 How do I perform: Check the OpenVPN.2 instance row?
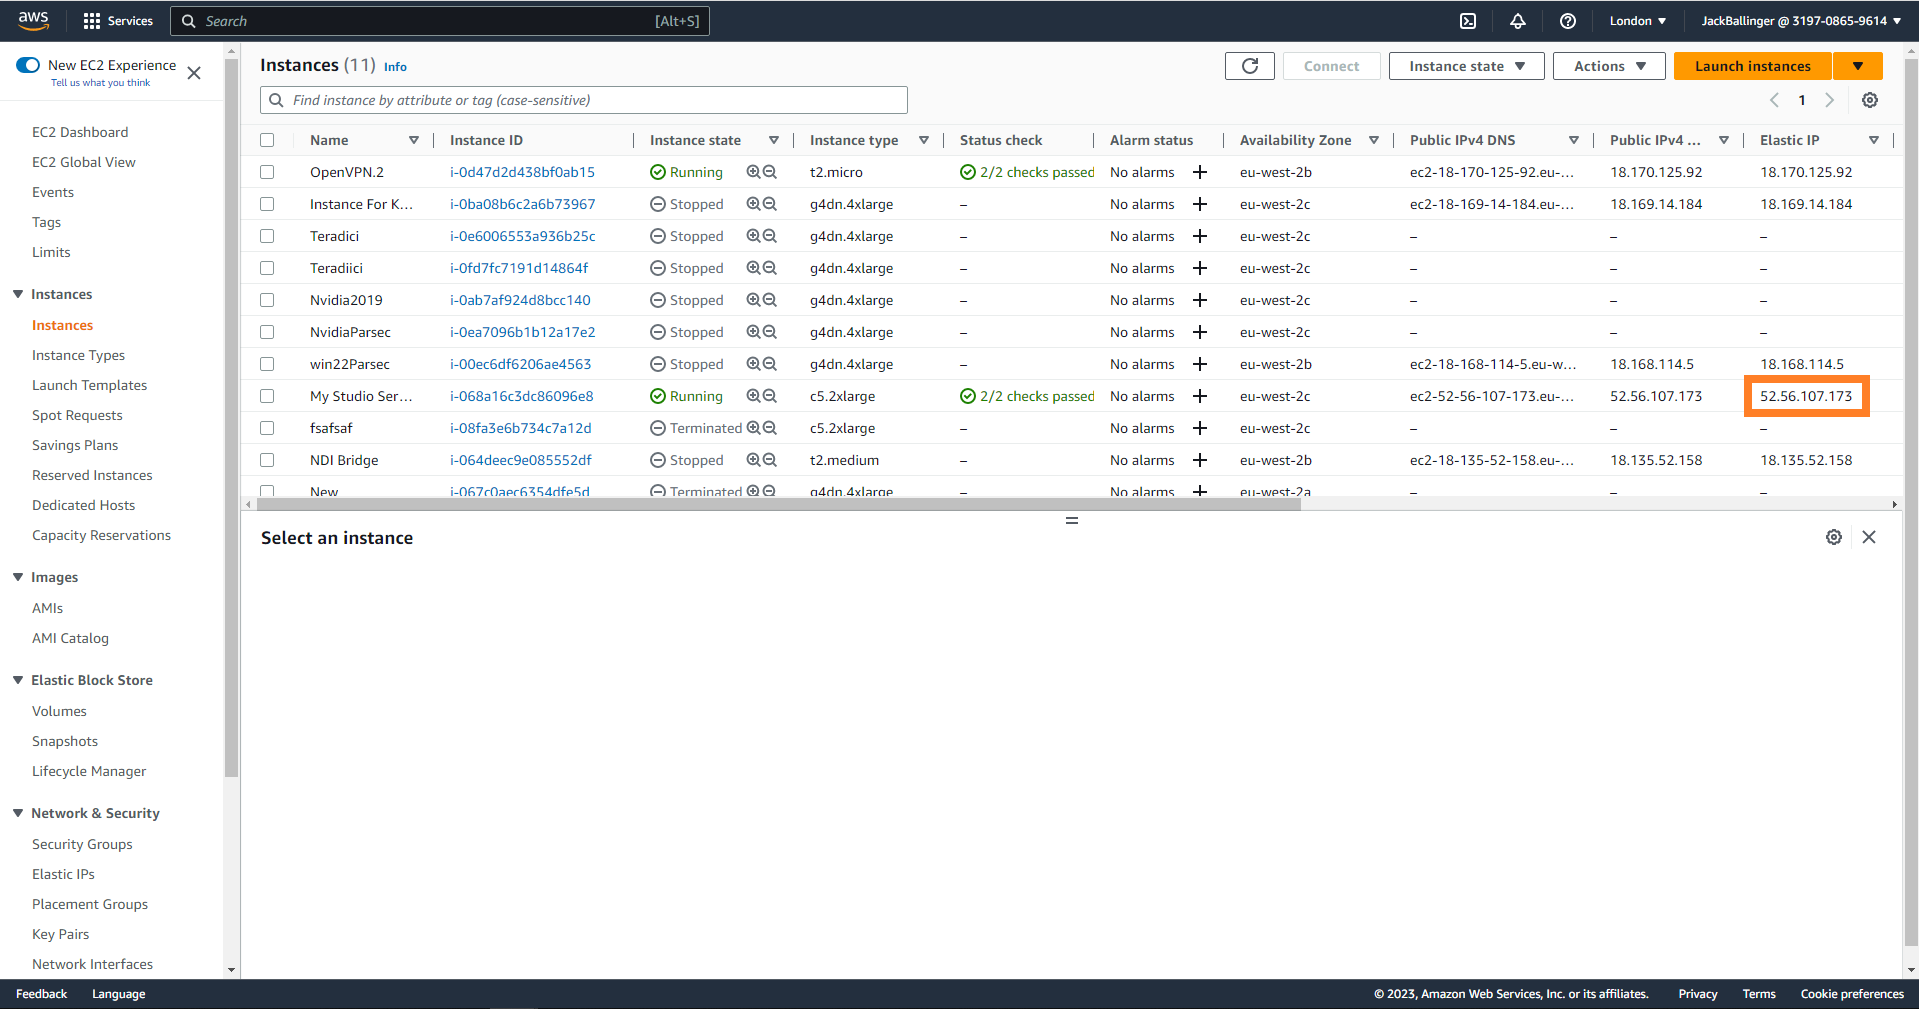[267, 172]
